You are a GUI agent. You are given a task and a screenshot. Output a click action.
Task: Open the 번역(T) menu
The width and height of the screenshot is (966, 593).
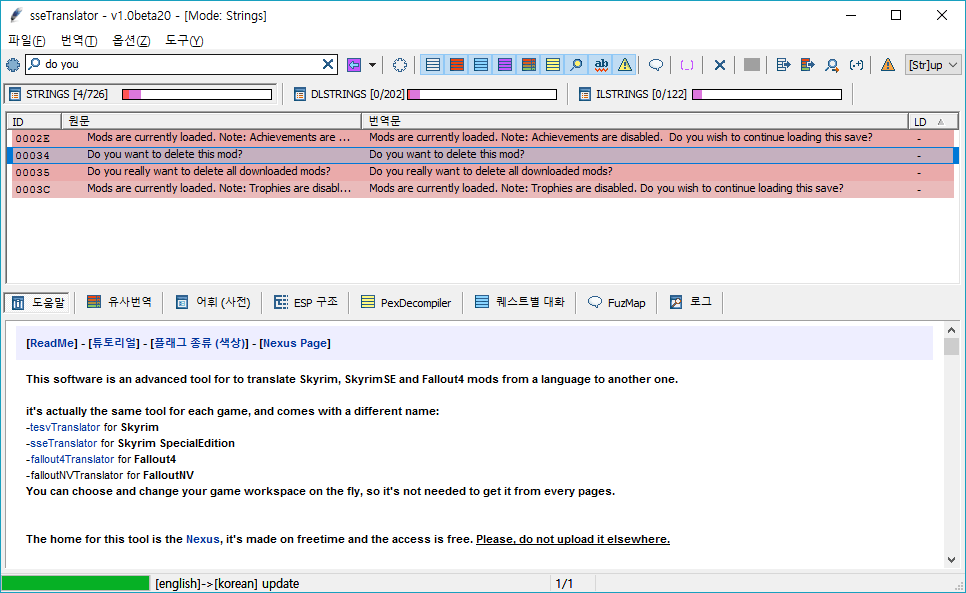[x=79, y=40]
